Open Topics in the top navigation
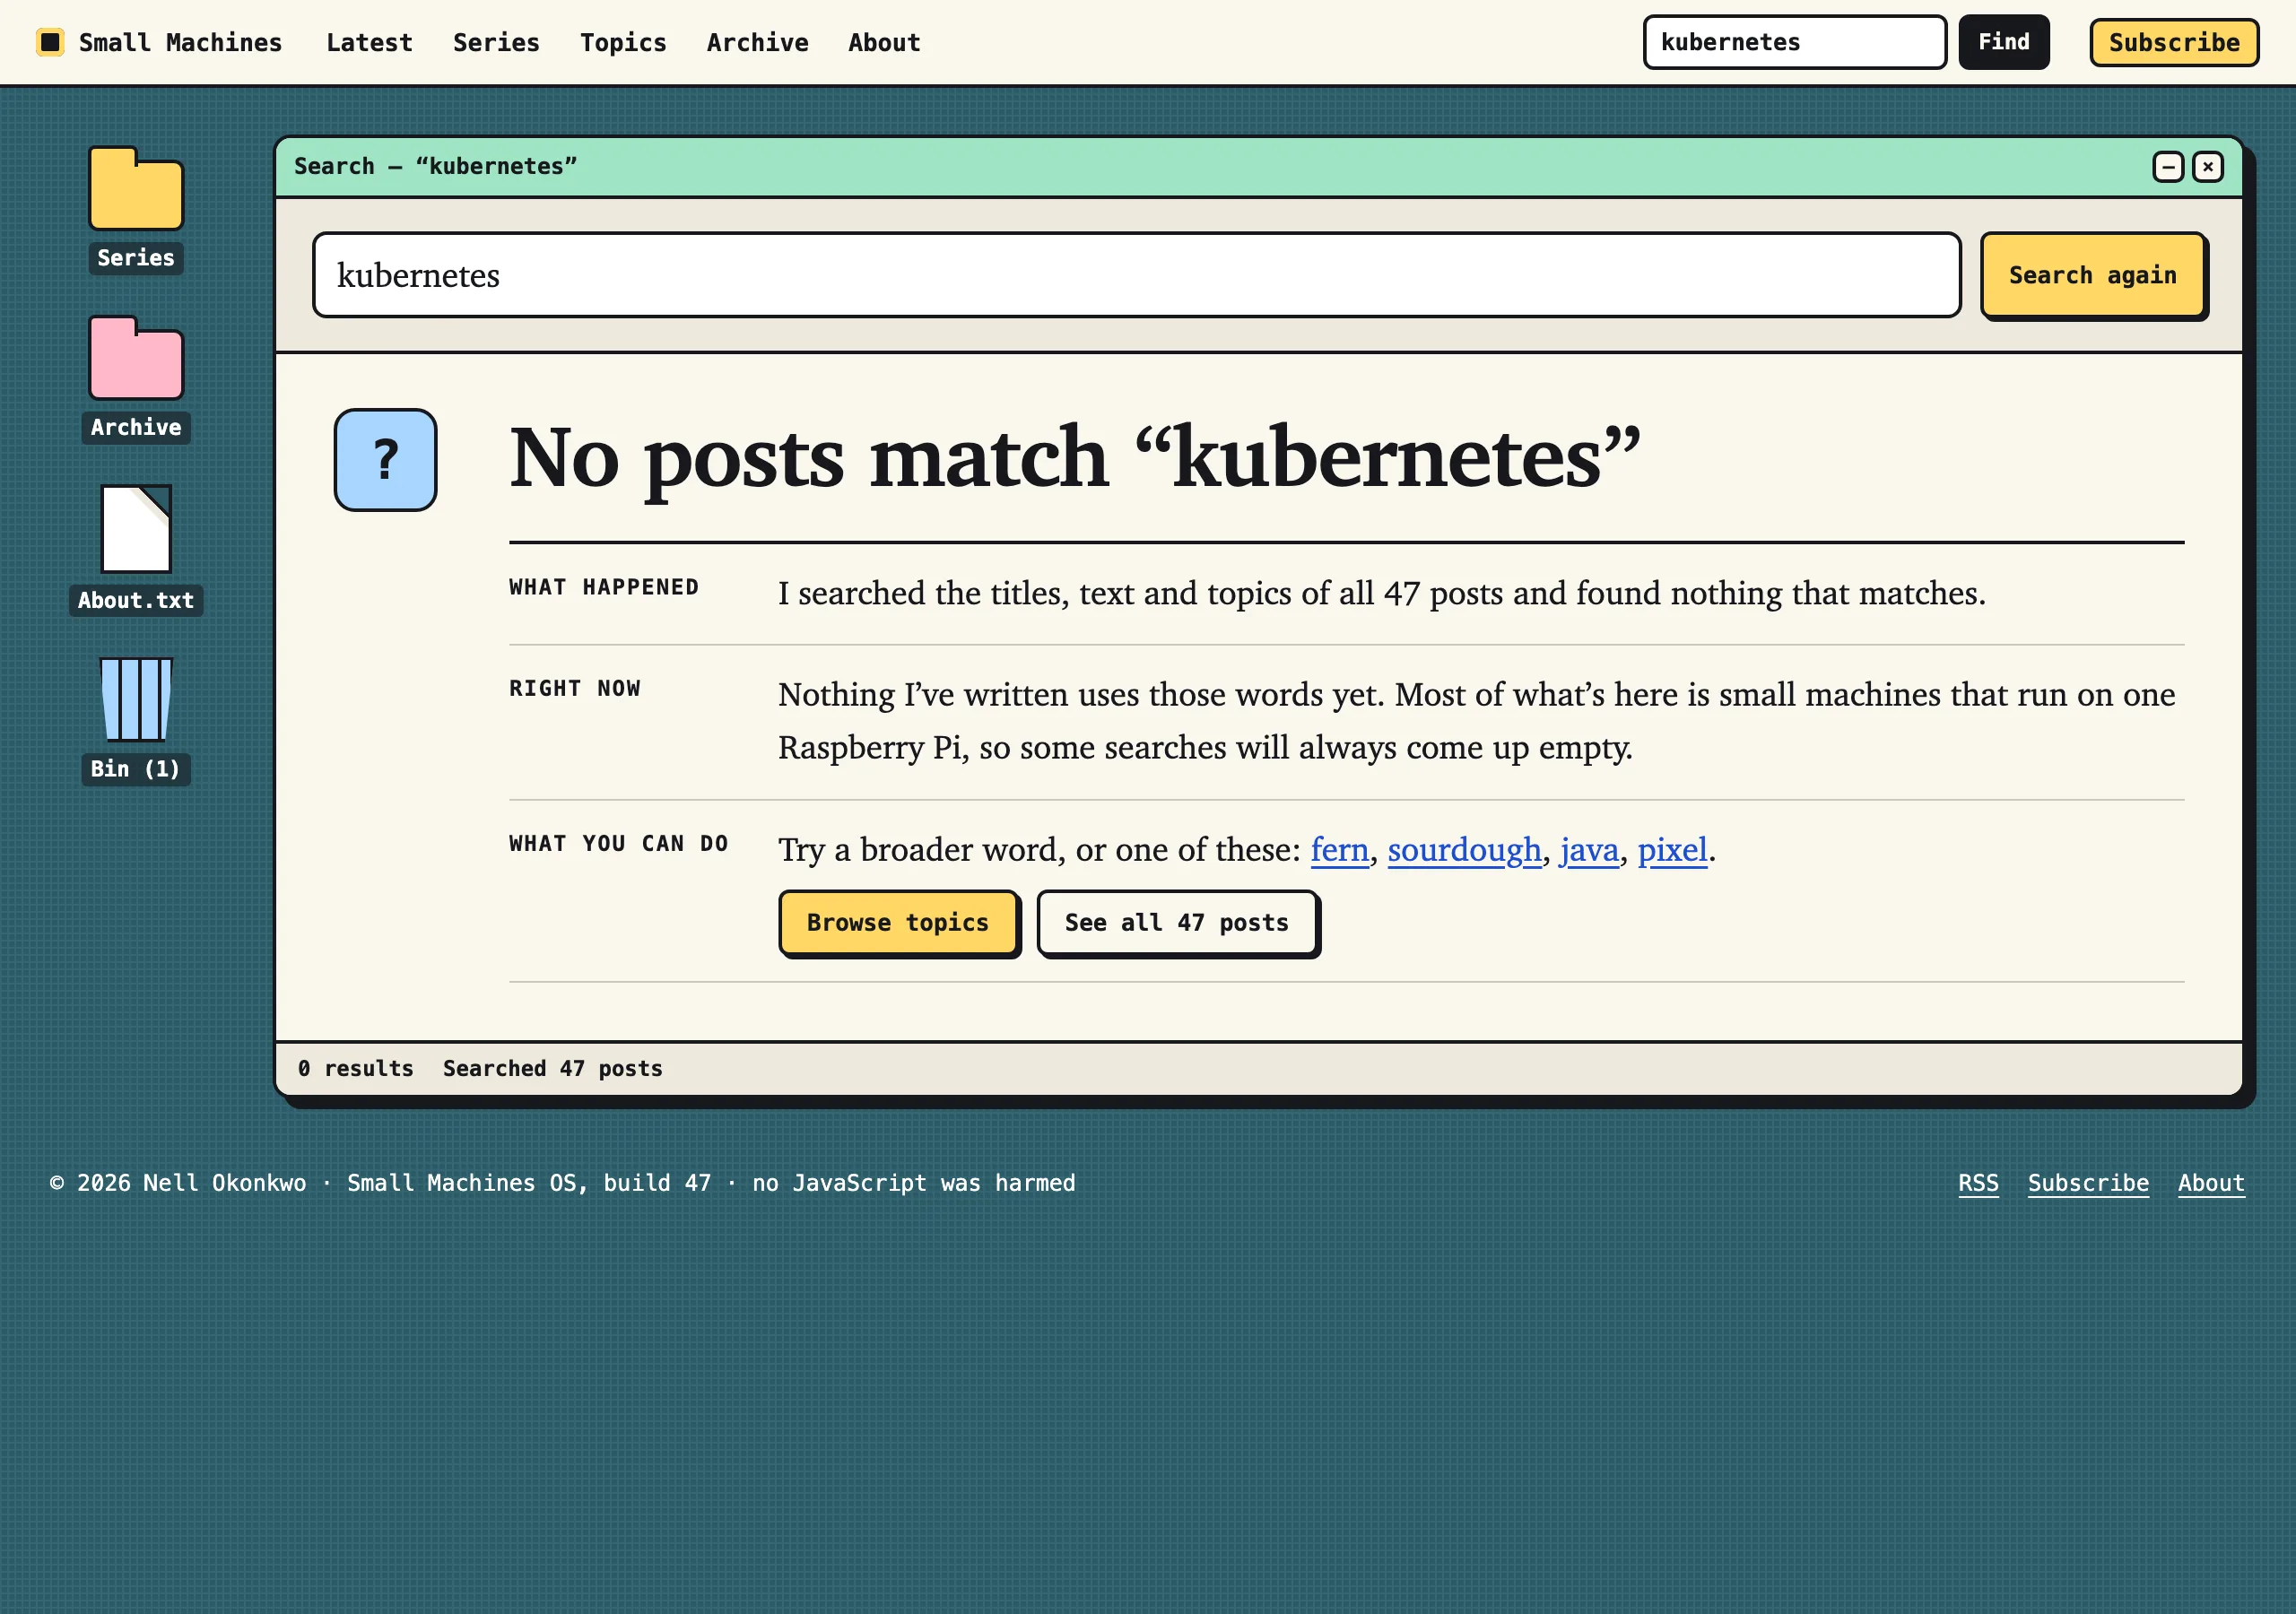The image size is (2296, 1614). tap(623, 42)
